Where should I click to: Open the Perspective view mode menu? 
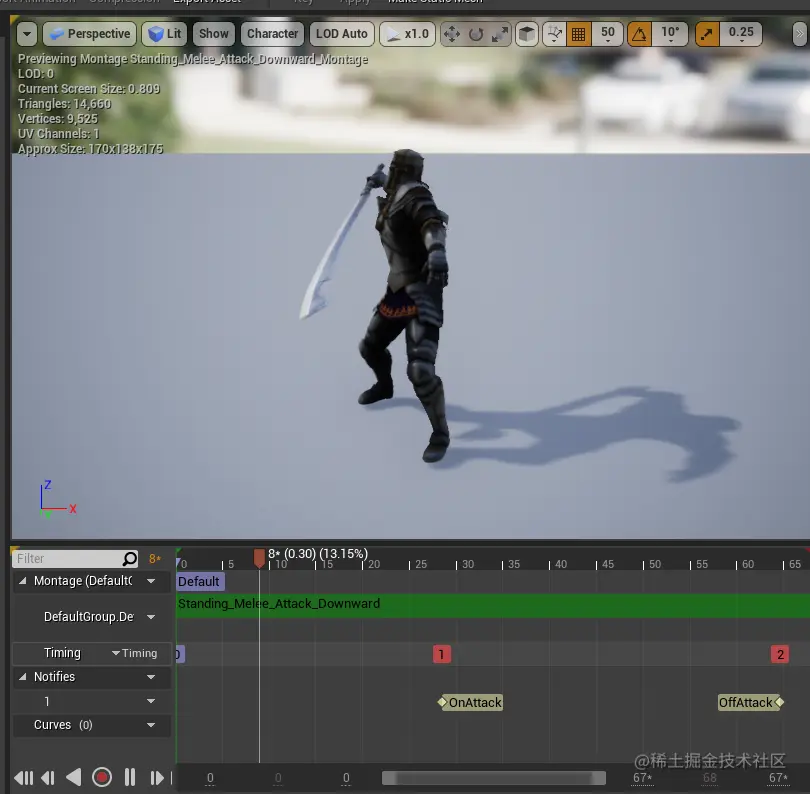(x=90, y=34)
